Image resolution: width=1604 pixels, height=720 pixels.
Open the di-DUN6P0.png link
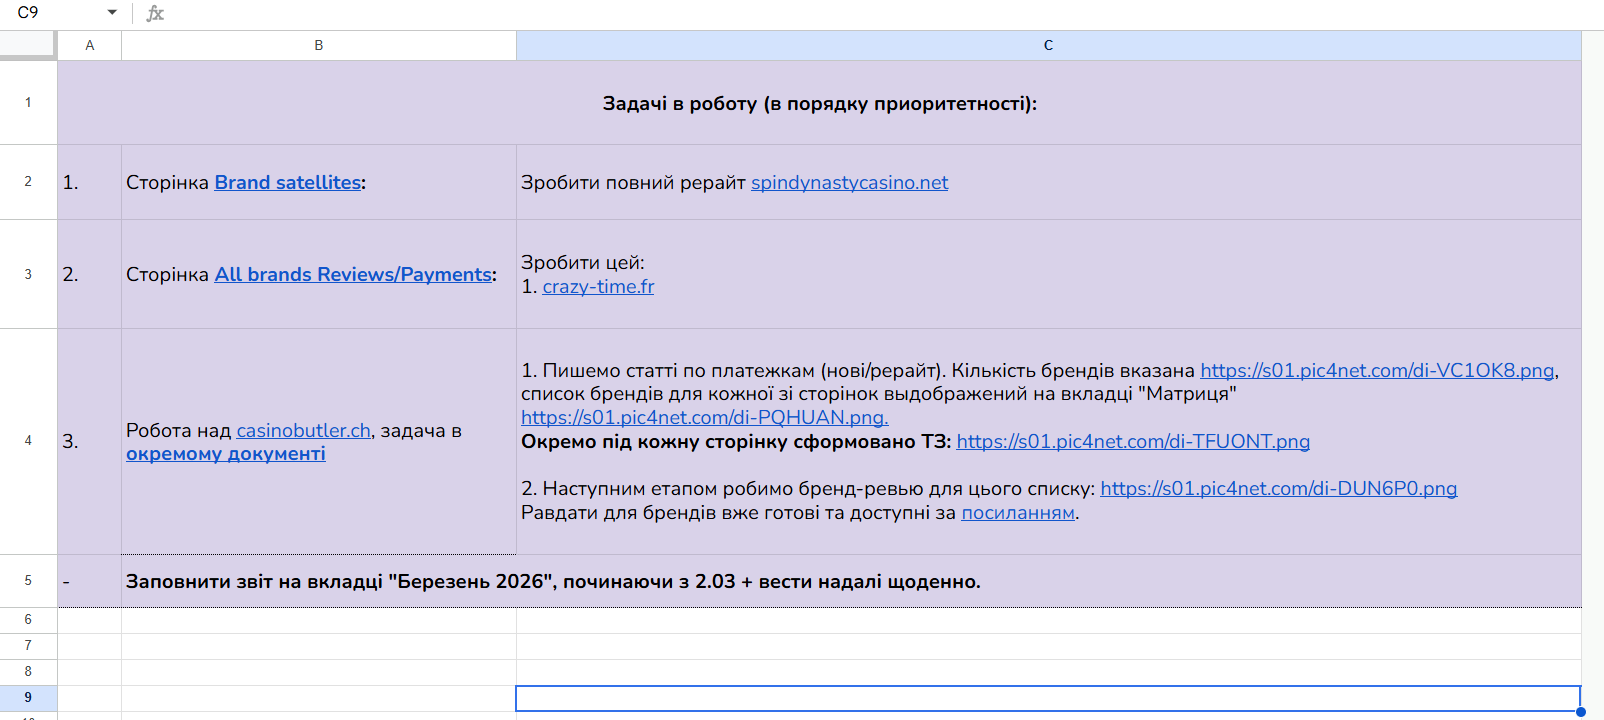pos(1279,489)
